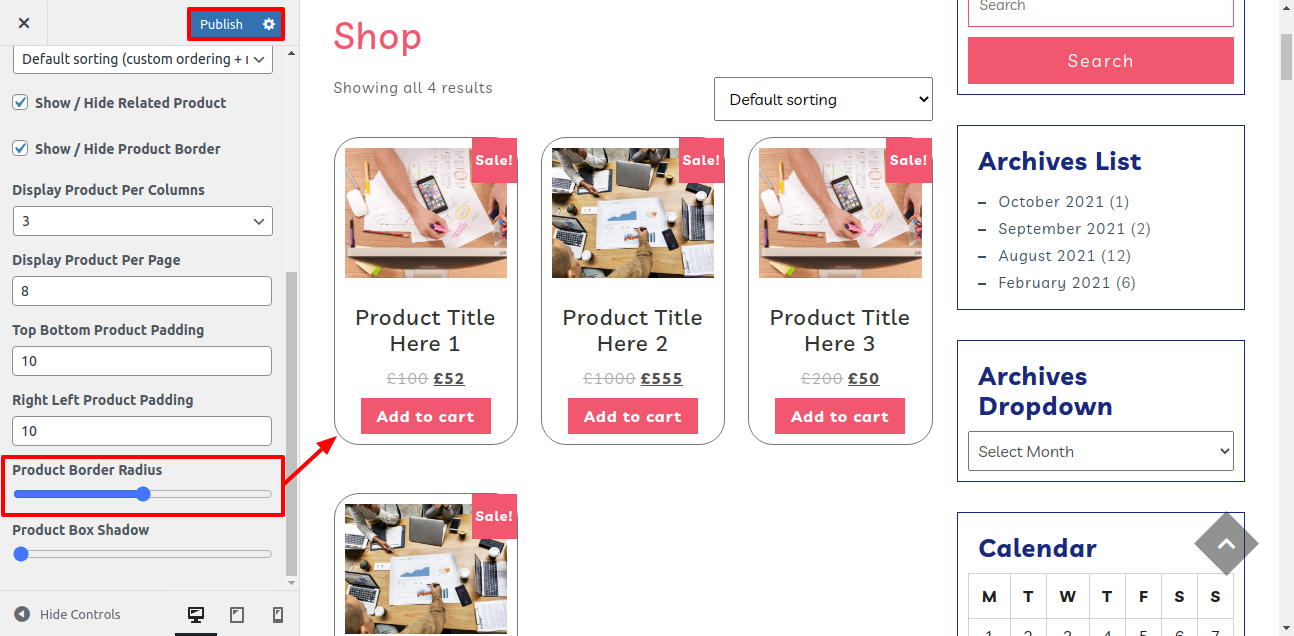Screen dimensions: 1294x636
Task: Close the customizer with the X icon
Action: [24, 23]
